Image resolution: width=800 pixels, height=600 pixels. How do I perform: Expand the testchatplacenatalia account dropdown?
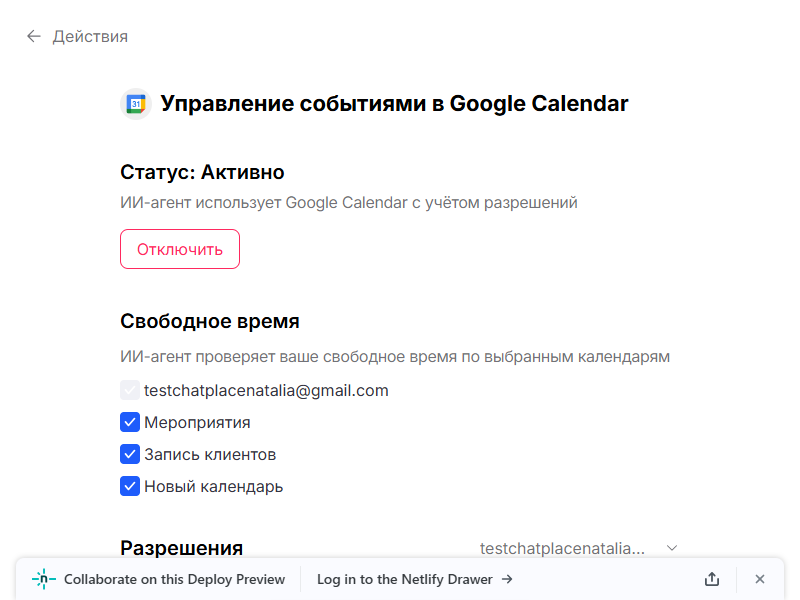pyautogui.click(x=579, y=548)
